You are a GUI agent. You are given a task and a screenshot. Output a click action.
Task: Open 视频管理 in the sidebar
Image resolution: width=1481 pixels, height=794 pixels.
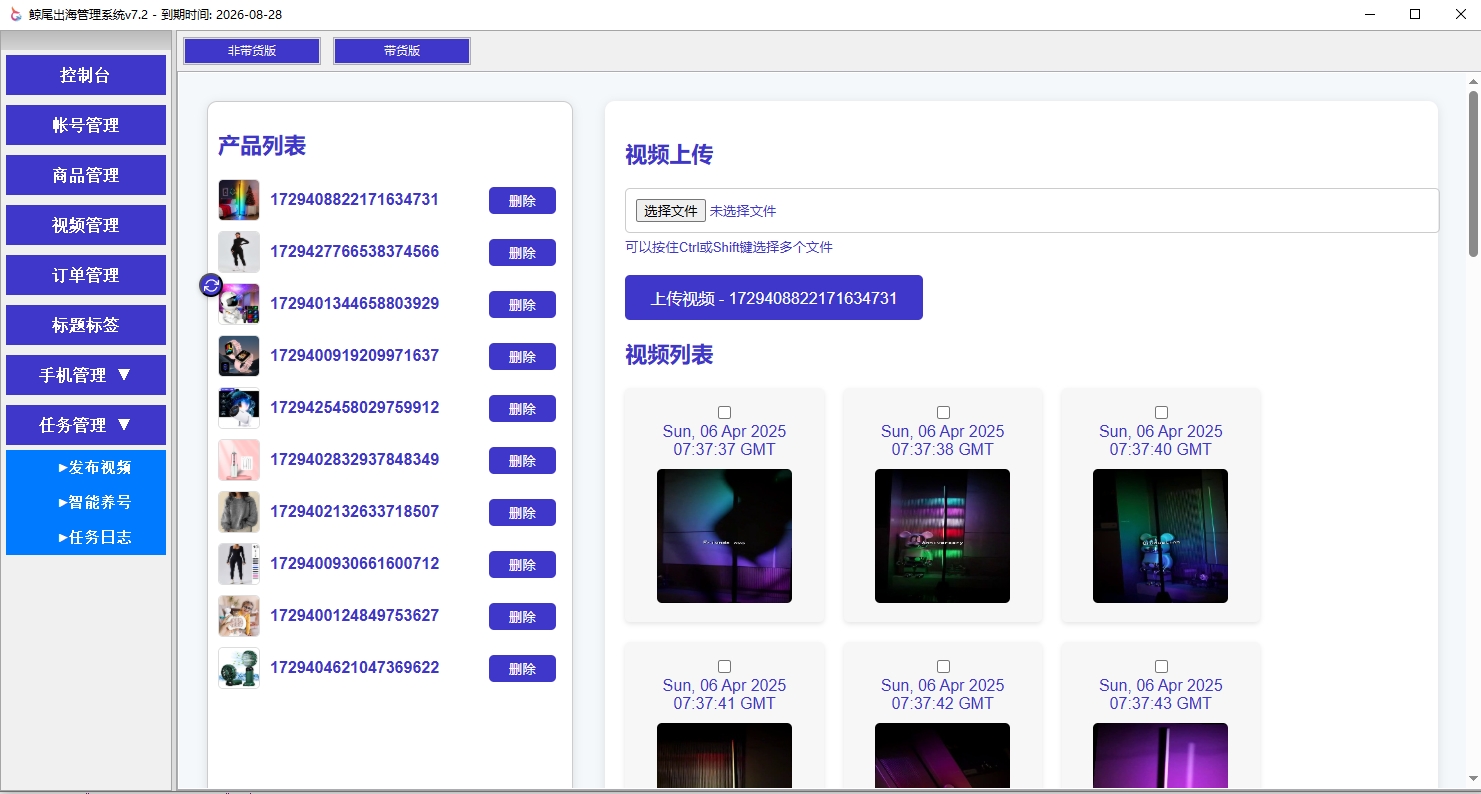pyautogui.click(x=86, y=225)
